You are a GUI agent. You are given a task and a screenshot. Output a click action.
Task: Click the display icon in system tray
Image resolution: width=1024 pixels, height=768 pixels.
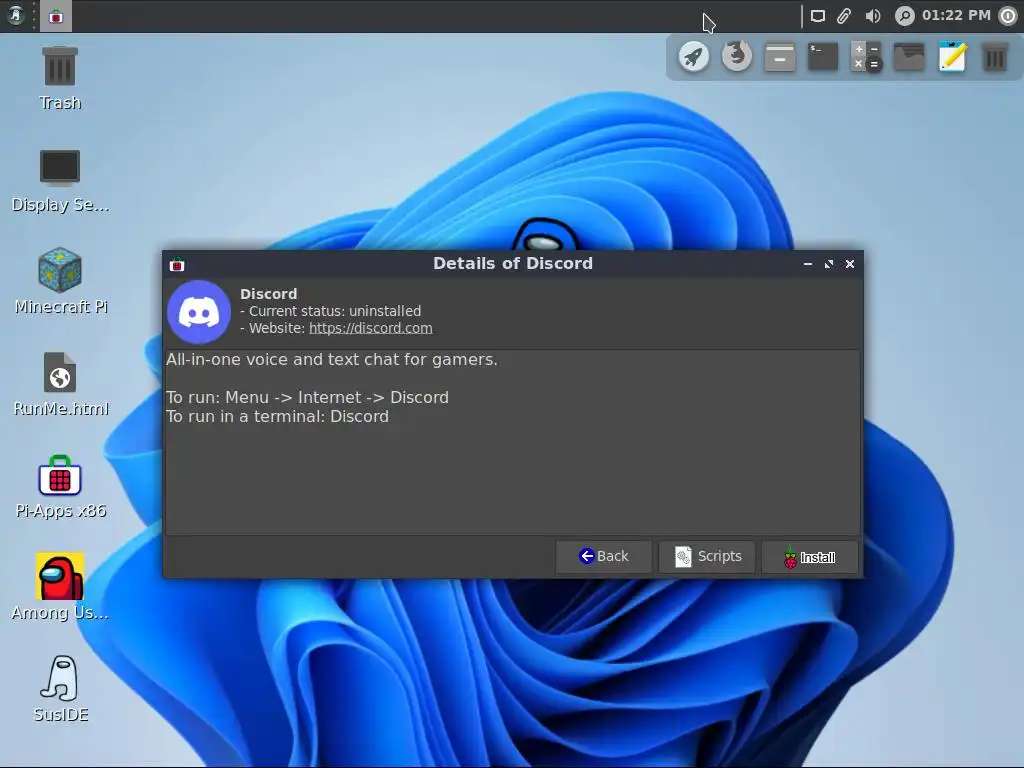(818, 16)
